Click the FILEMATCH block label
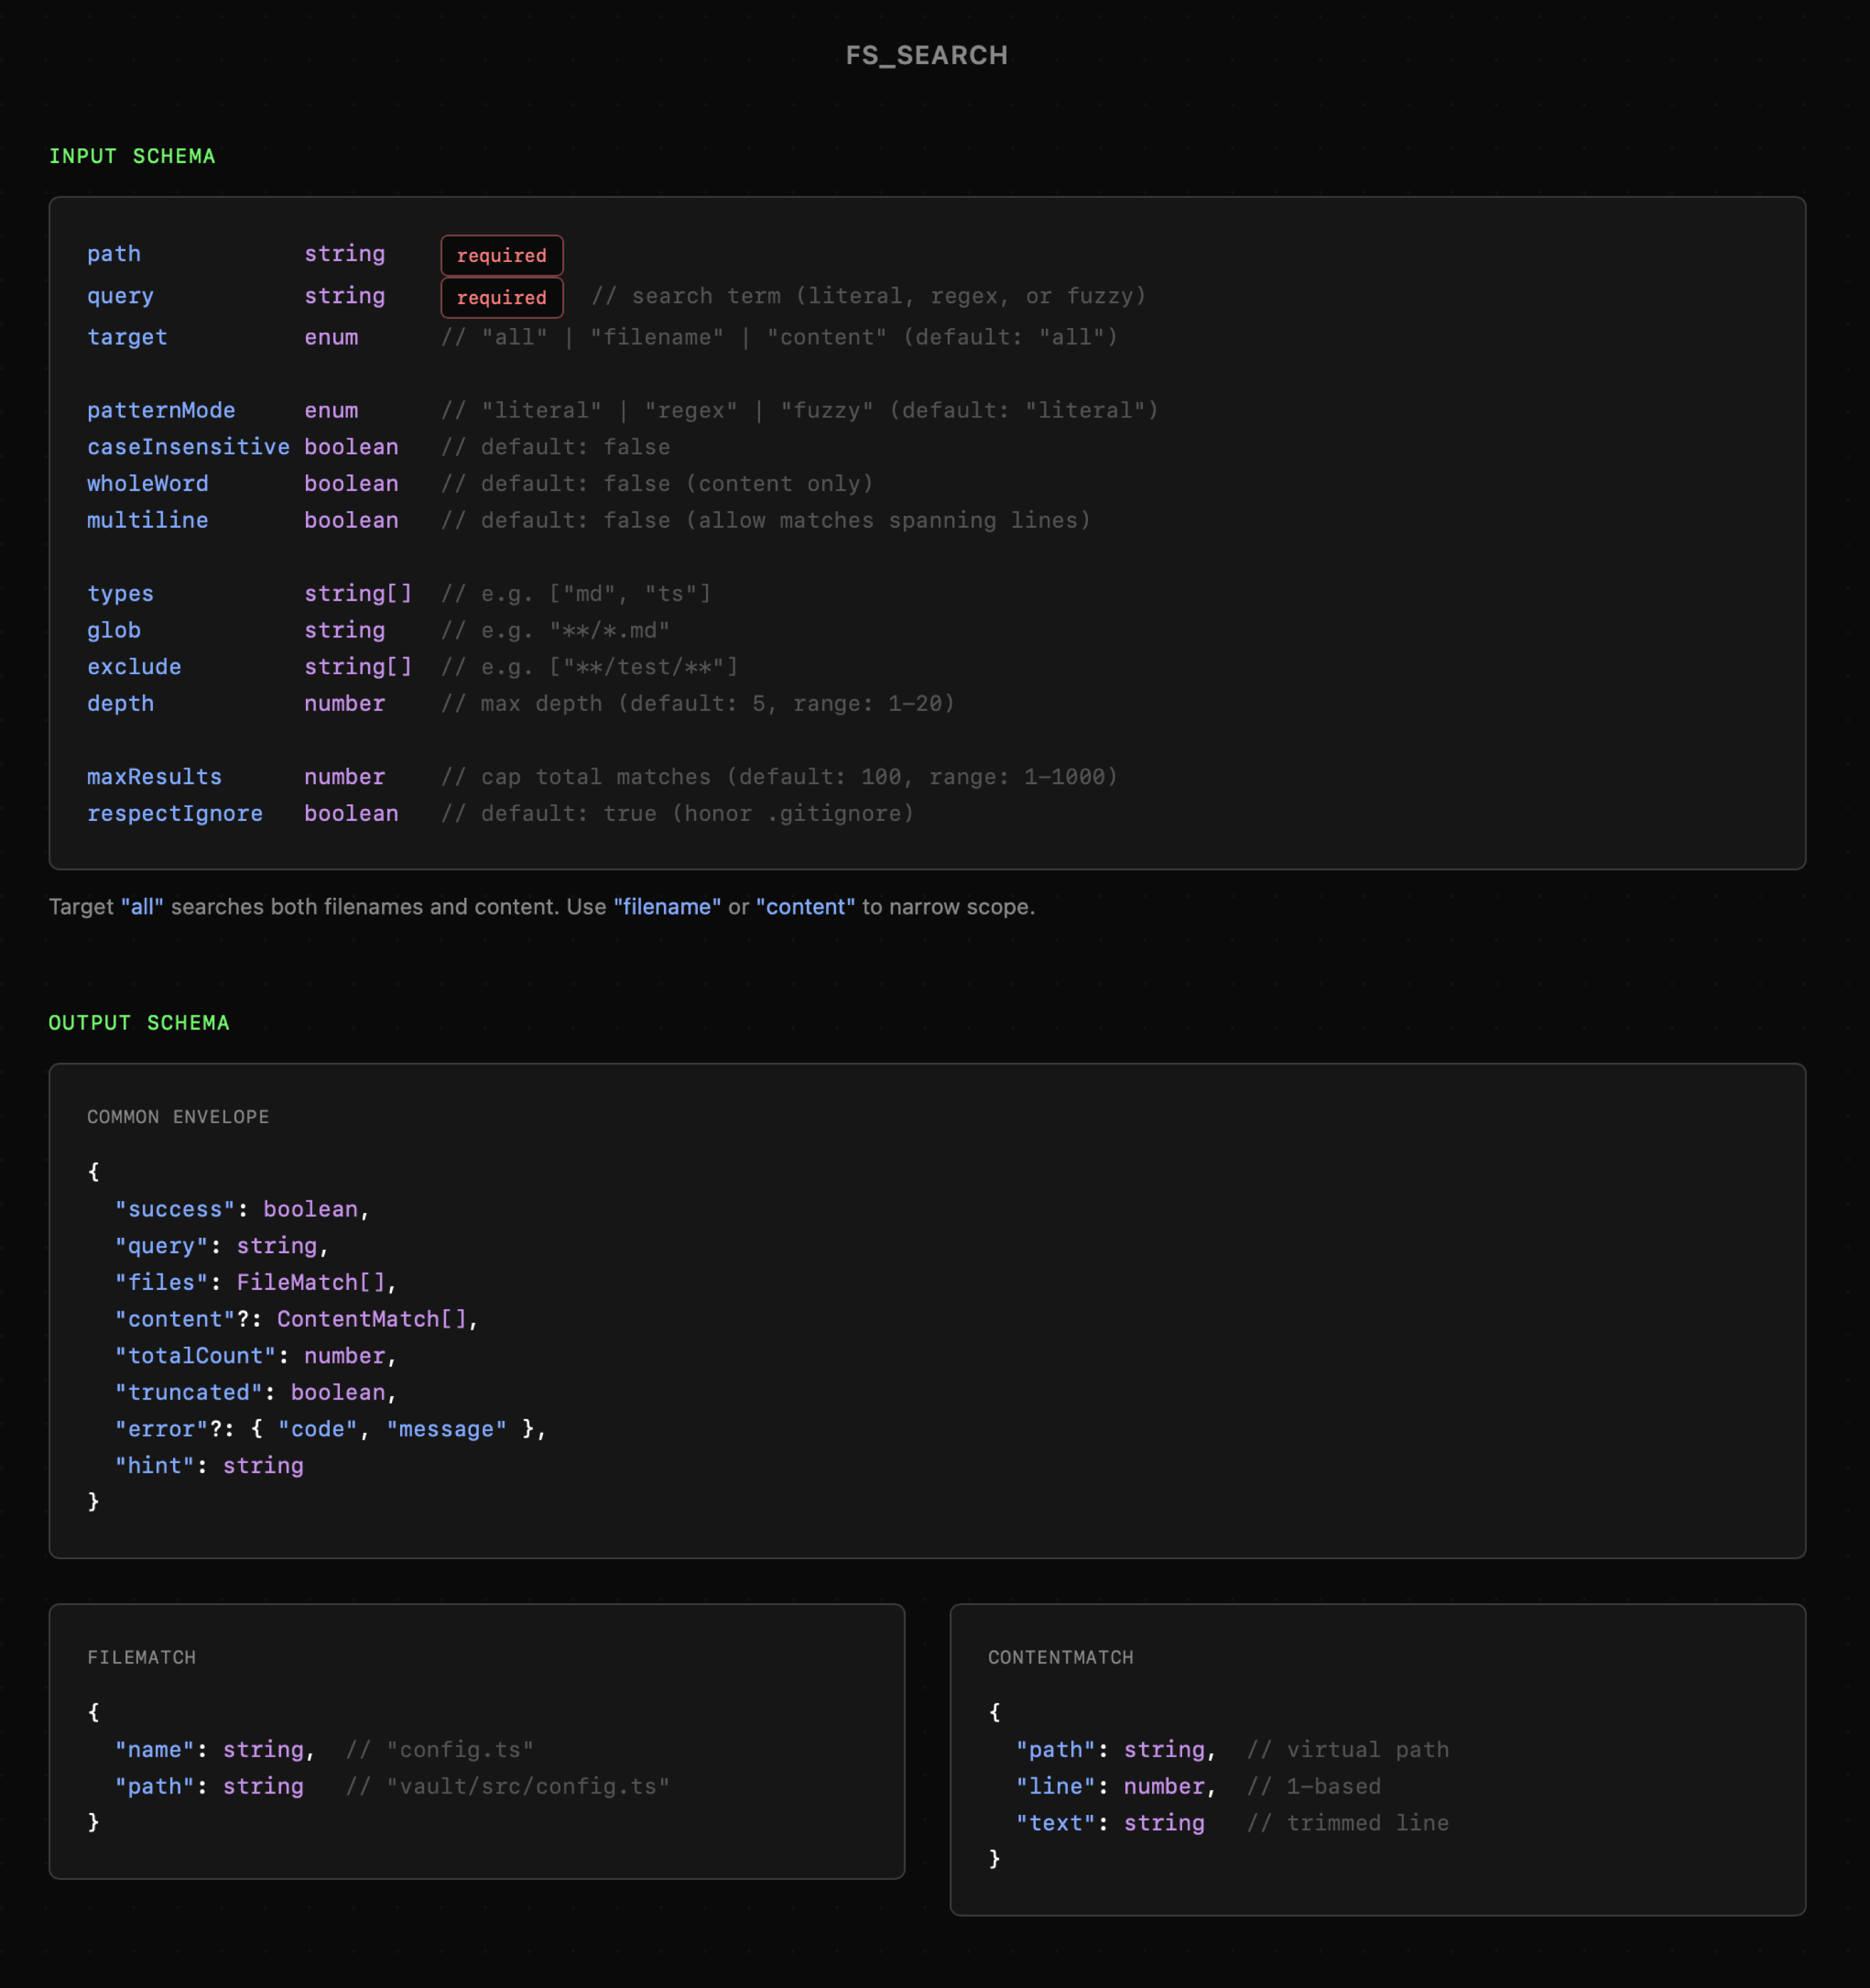The width and height of the screenshot is (1870, 1988). [x=141, y=1657]
